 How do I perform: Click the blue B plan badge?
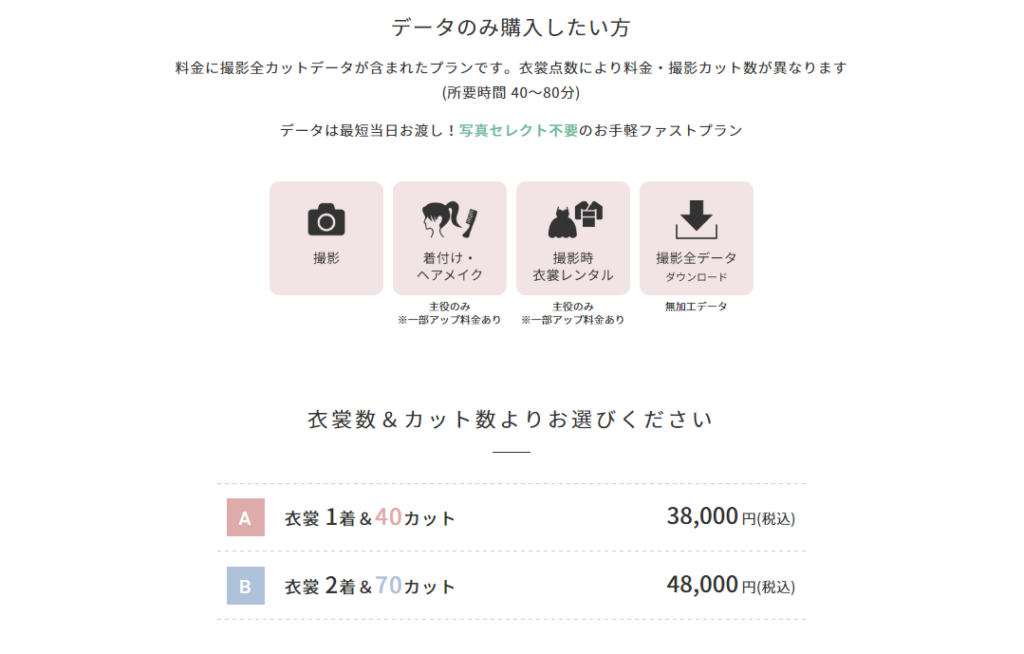tap(246, 585)
